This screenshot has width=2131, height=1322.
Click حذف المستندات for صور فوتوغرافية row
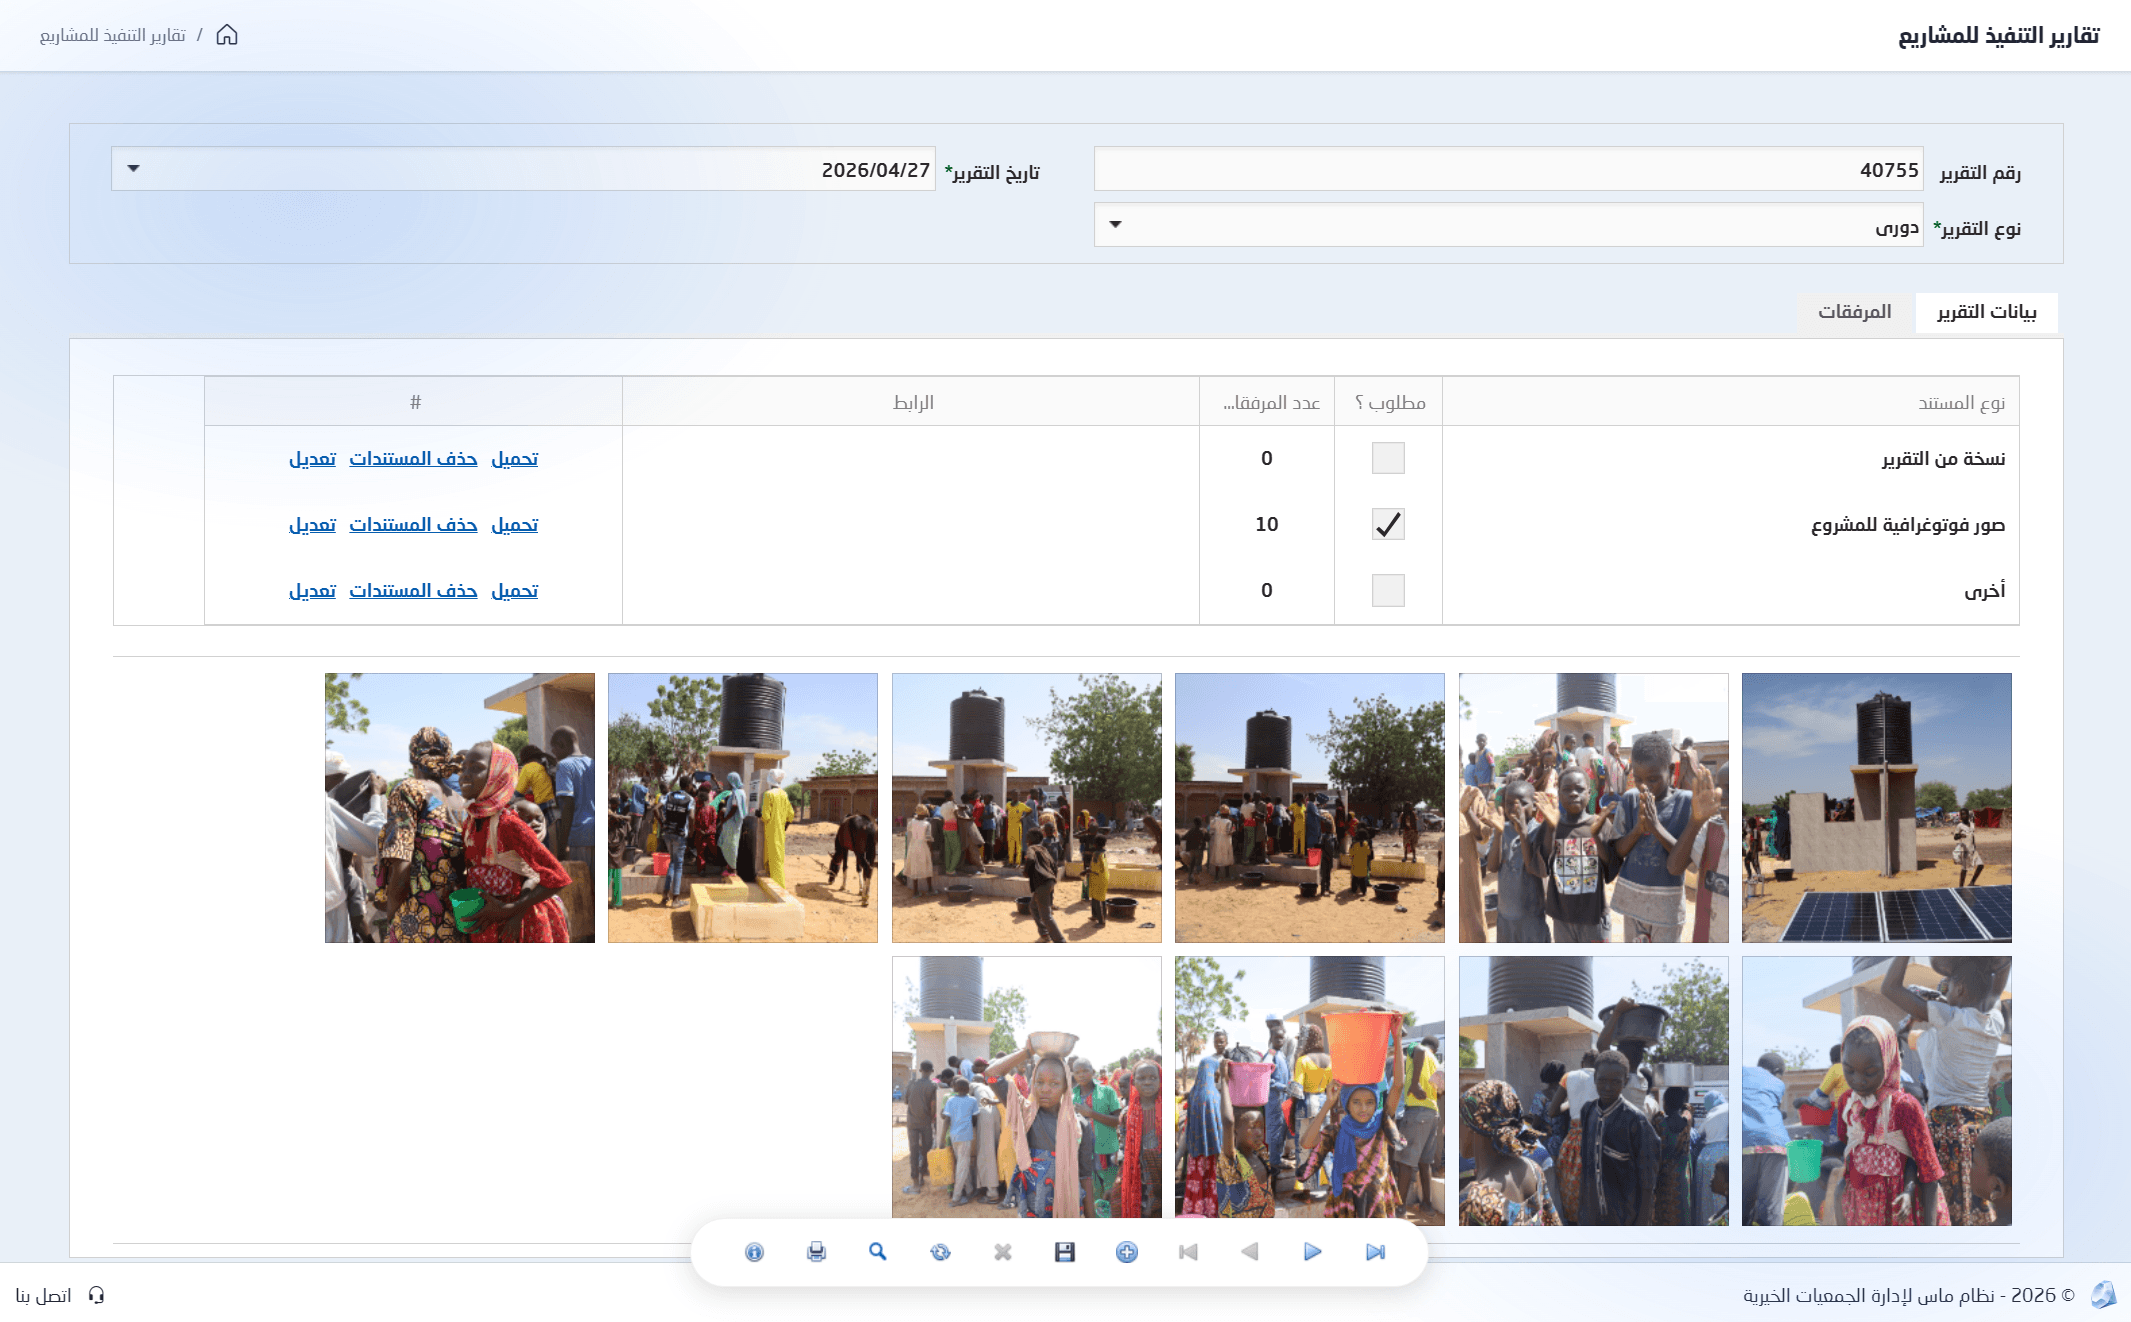(x=413, y=525)
